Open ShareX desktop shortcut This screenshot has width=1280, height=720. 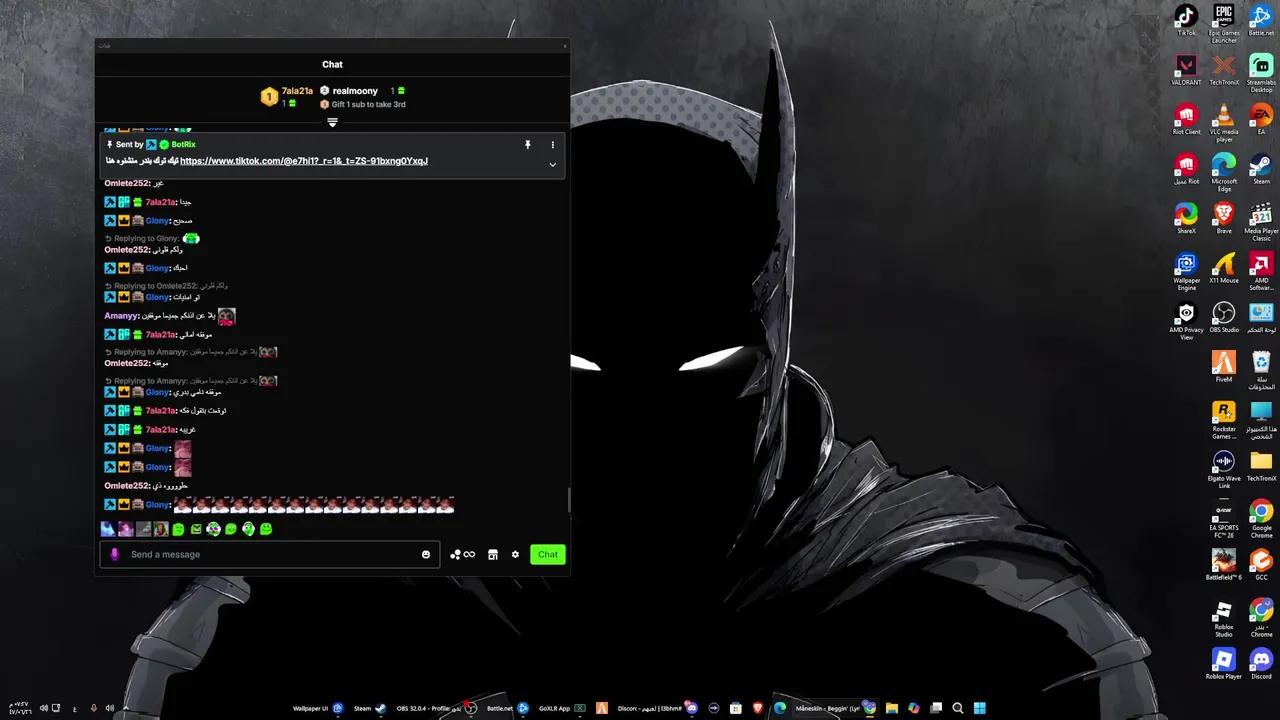point(1186,218)
